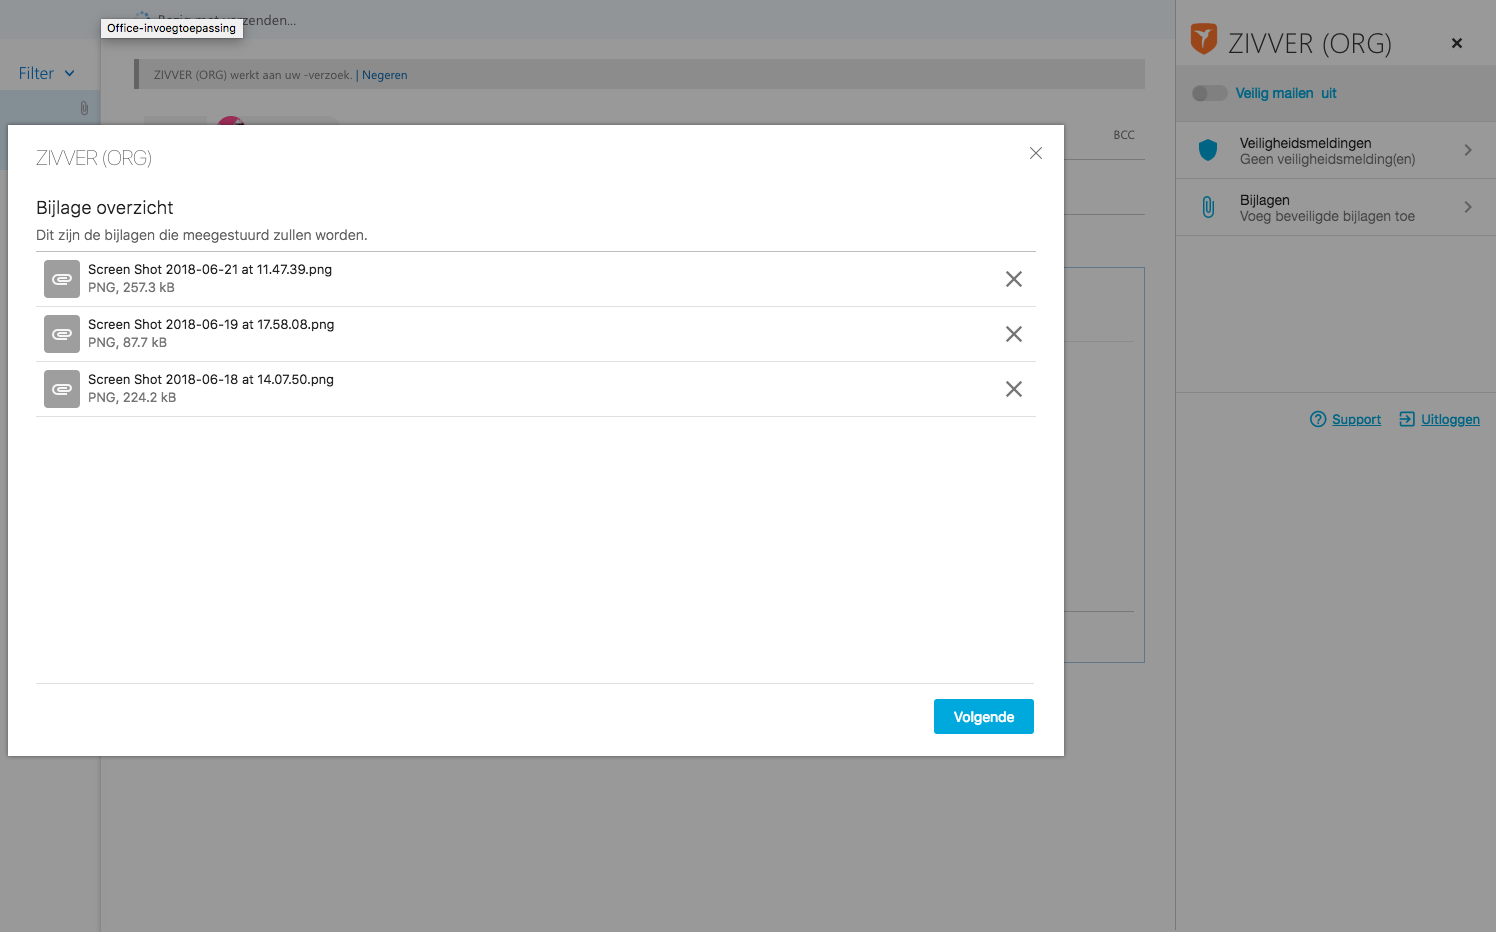Click paperclip icon of 17.58.08.png attachment
1496x932 pixels.
62,334
